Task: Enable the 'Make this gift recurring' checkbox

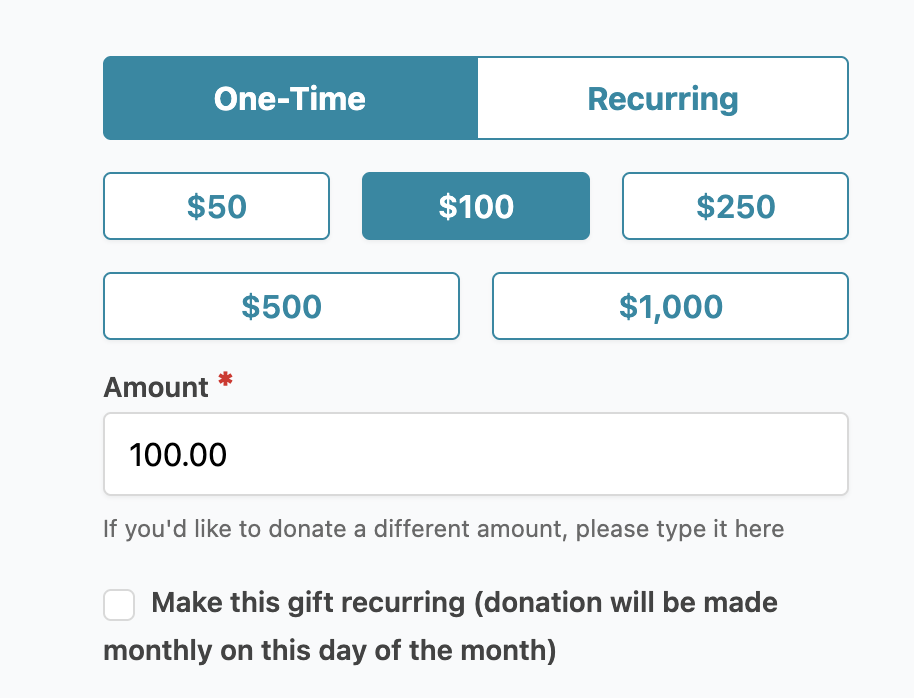Action: pyautogui.click(x=119, y=605)
